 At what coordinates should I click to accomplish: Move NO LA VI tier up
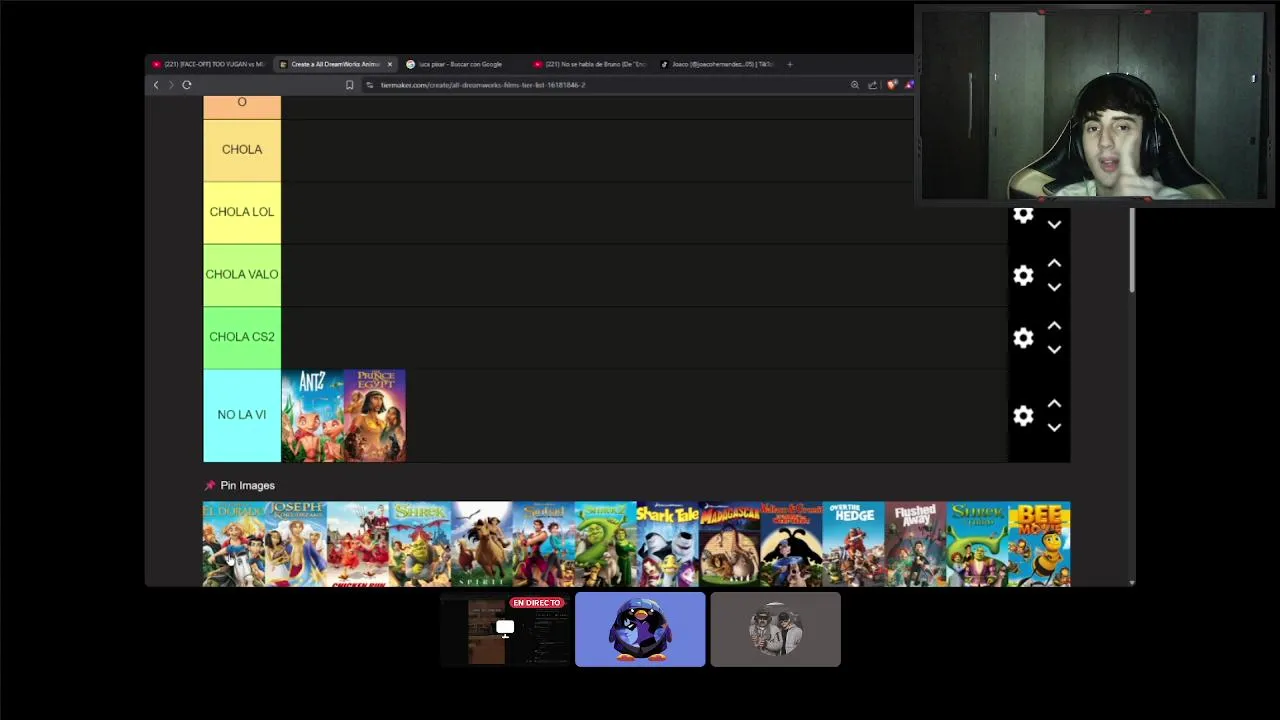pos(1054,403)
